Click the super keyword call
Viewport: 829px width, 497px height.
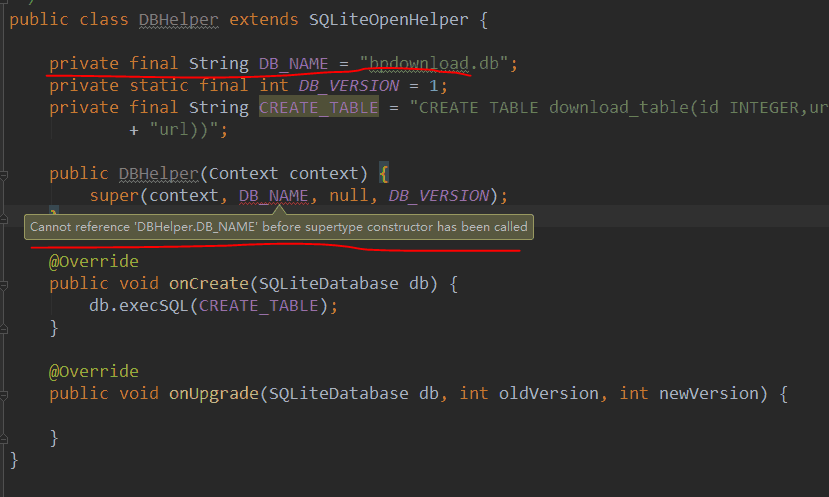tap(114, 196)
